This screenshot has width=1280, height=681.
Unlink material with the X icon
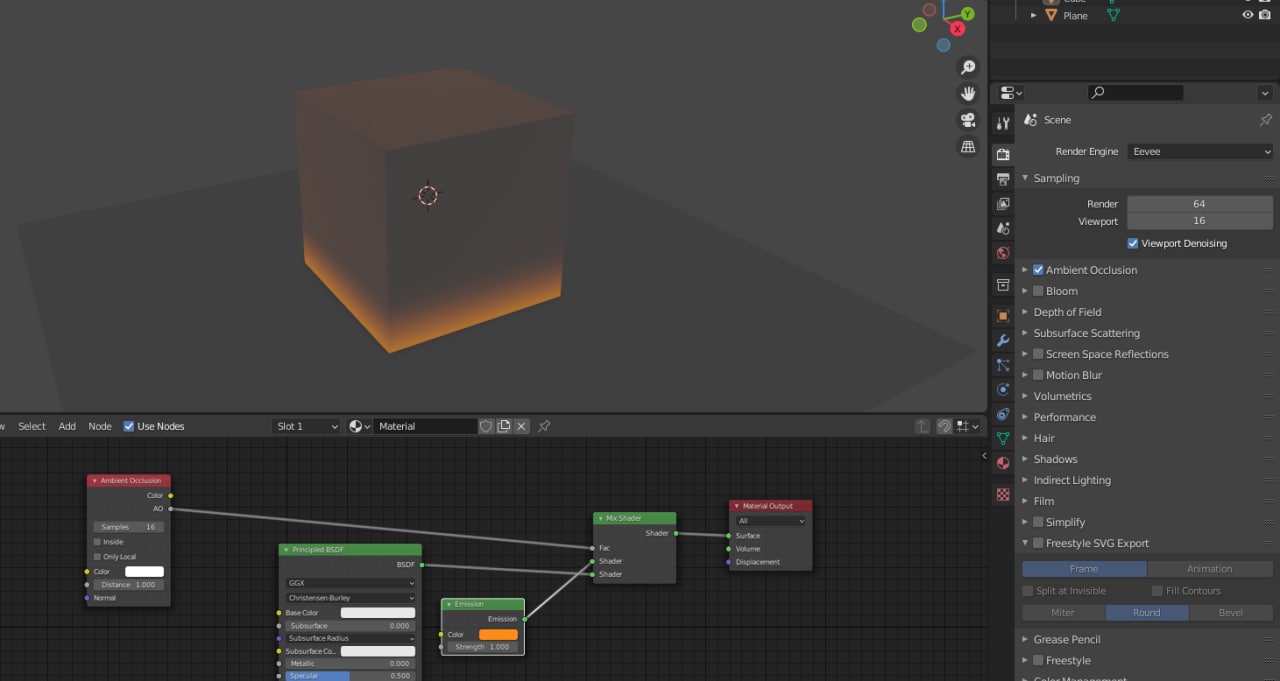click(521, 426)
